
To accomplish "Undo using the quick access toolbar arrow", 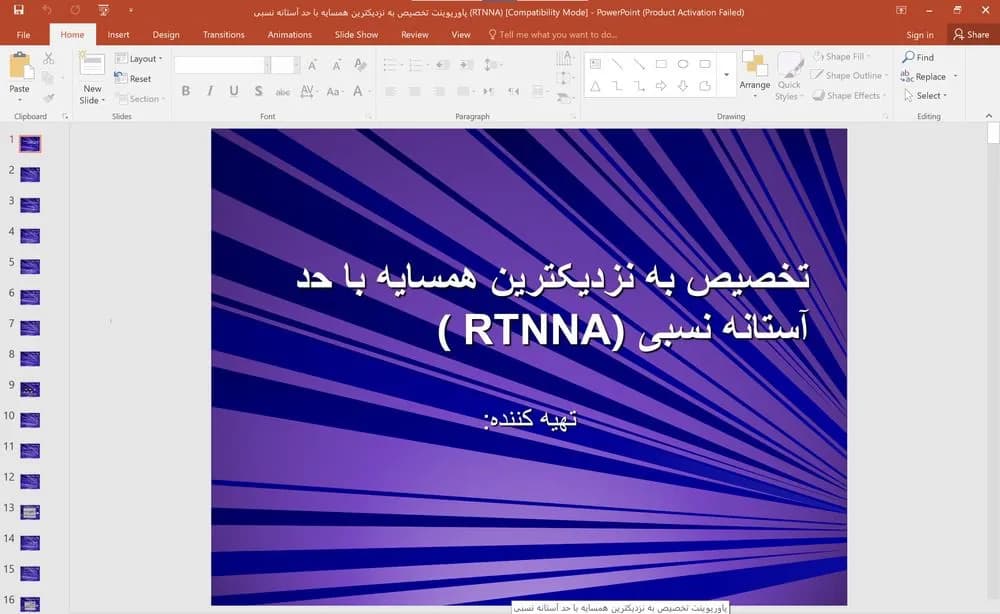I will click(47, 10).
